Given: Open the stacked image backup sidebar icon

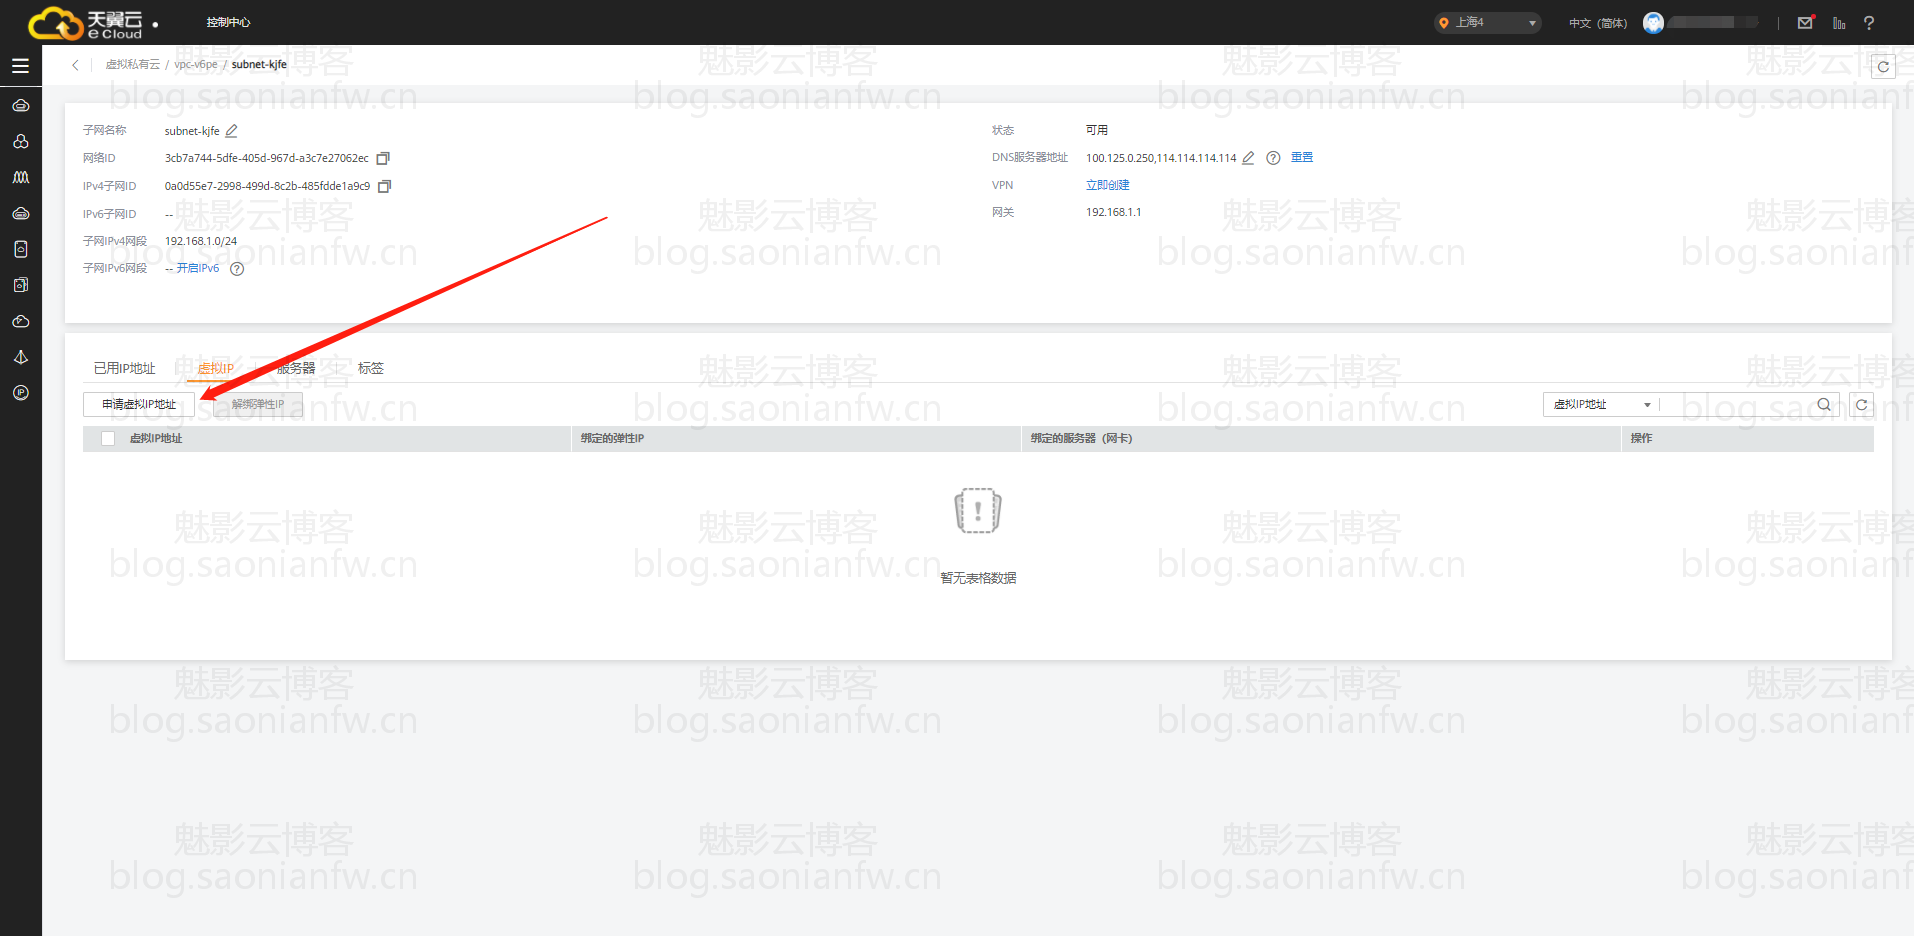Looking at the screenshot, I should click(x=20, y=285).
